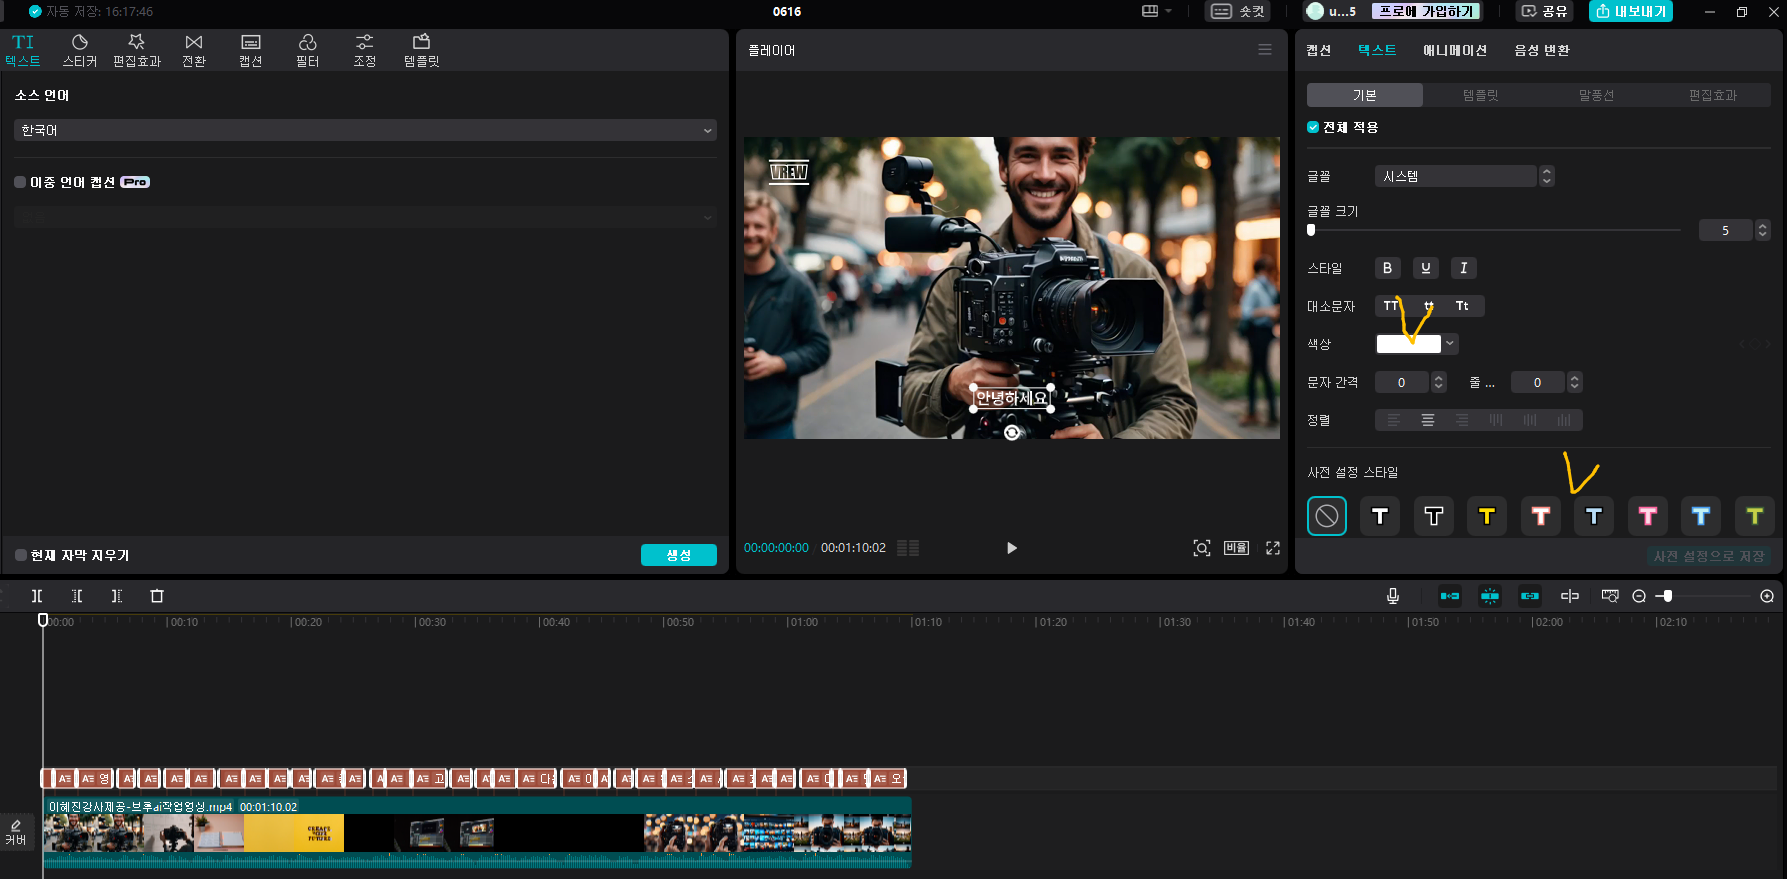1787x879 pixels.
Task: Check the 현재 자막 지우기 option
Action: click(21, 555)
